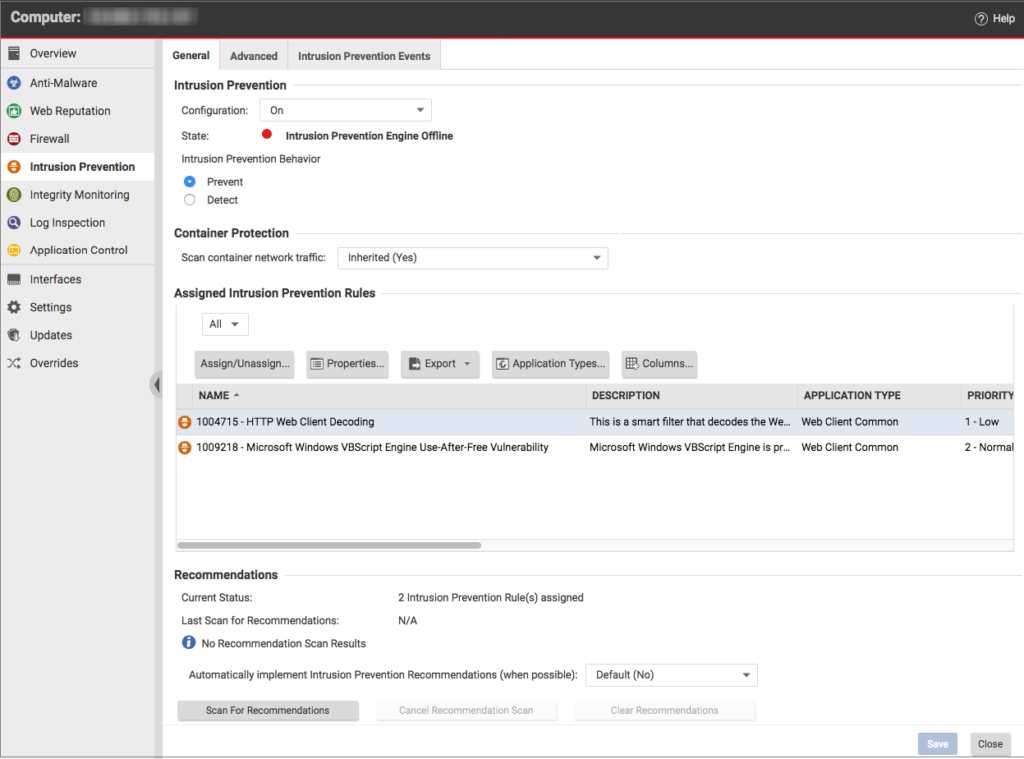Open the Anti-Malware section icon in sidebar

(12, 82)
